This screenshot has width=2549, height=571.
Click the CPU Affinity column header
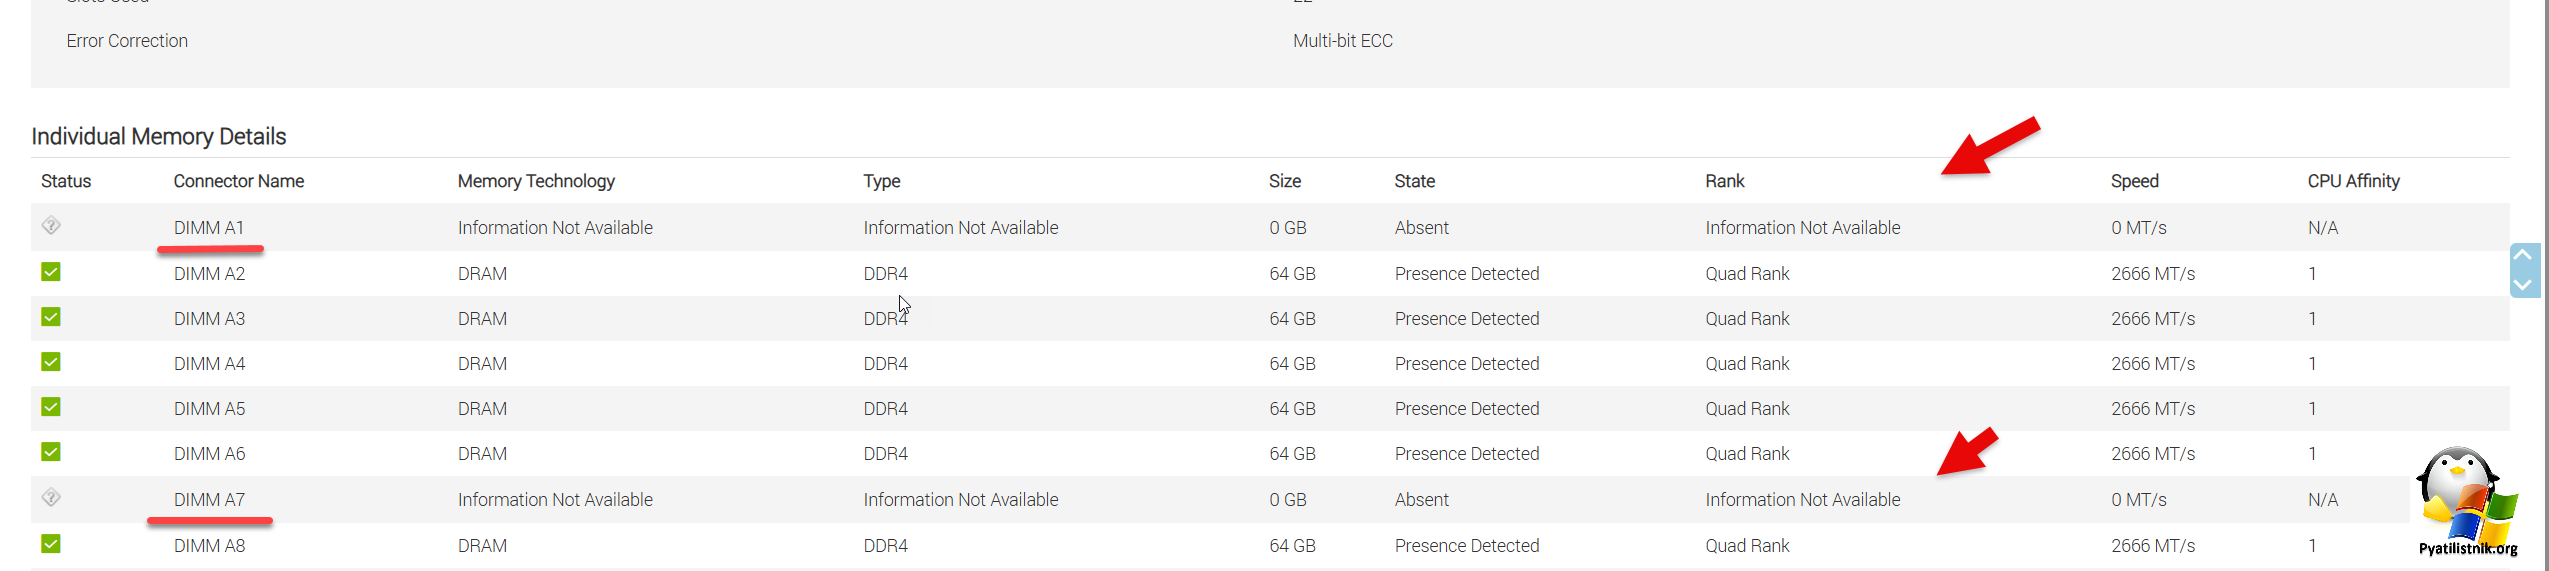2353,181
